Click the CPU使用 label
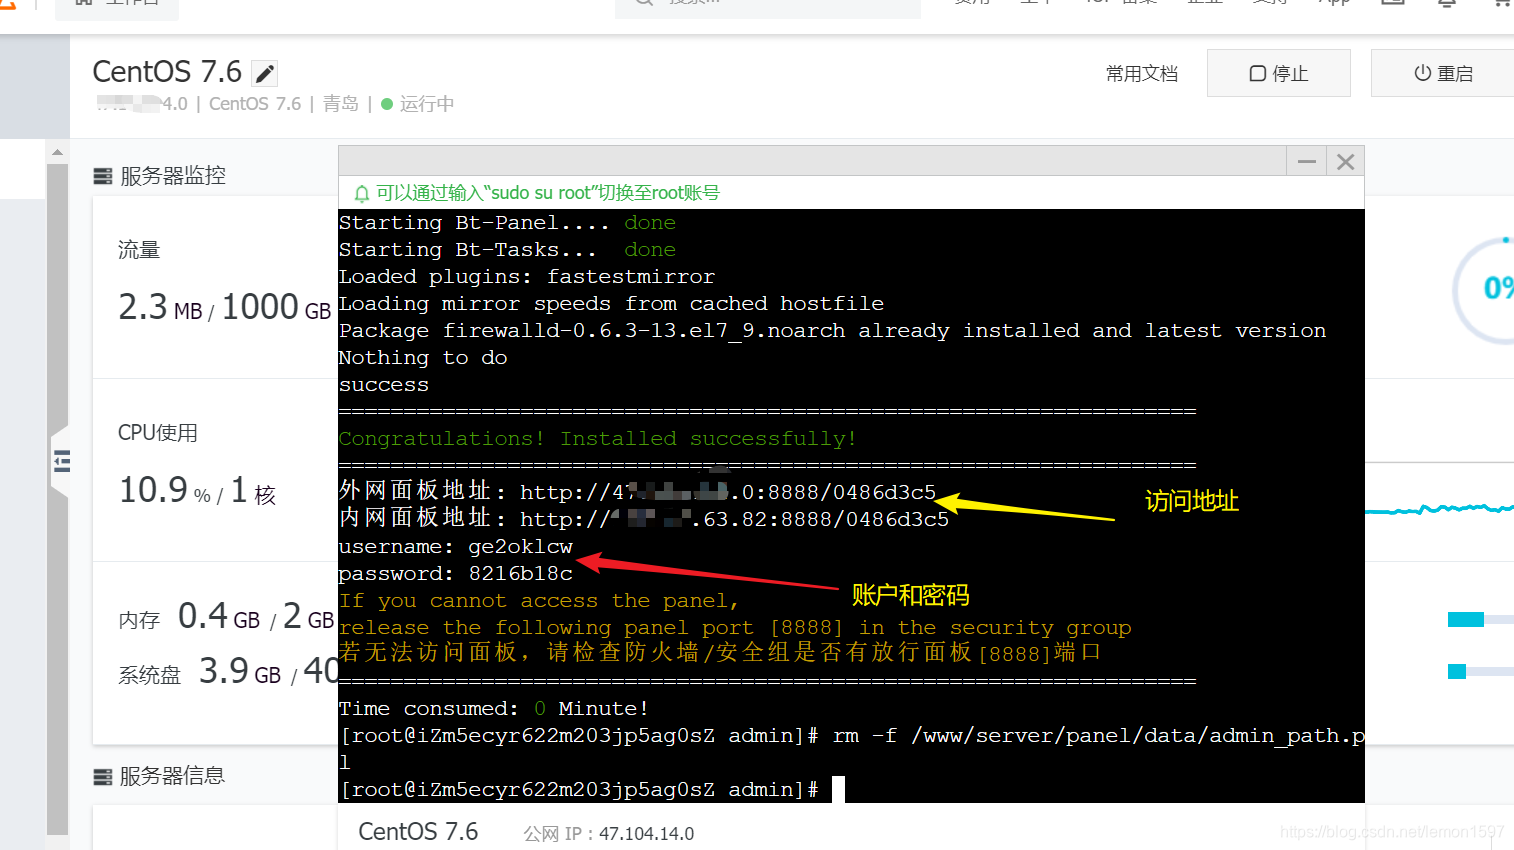Screen dimensions: 1514x850 click(158, 433)
